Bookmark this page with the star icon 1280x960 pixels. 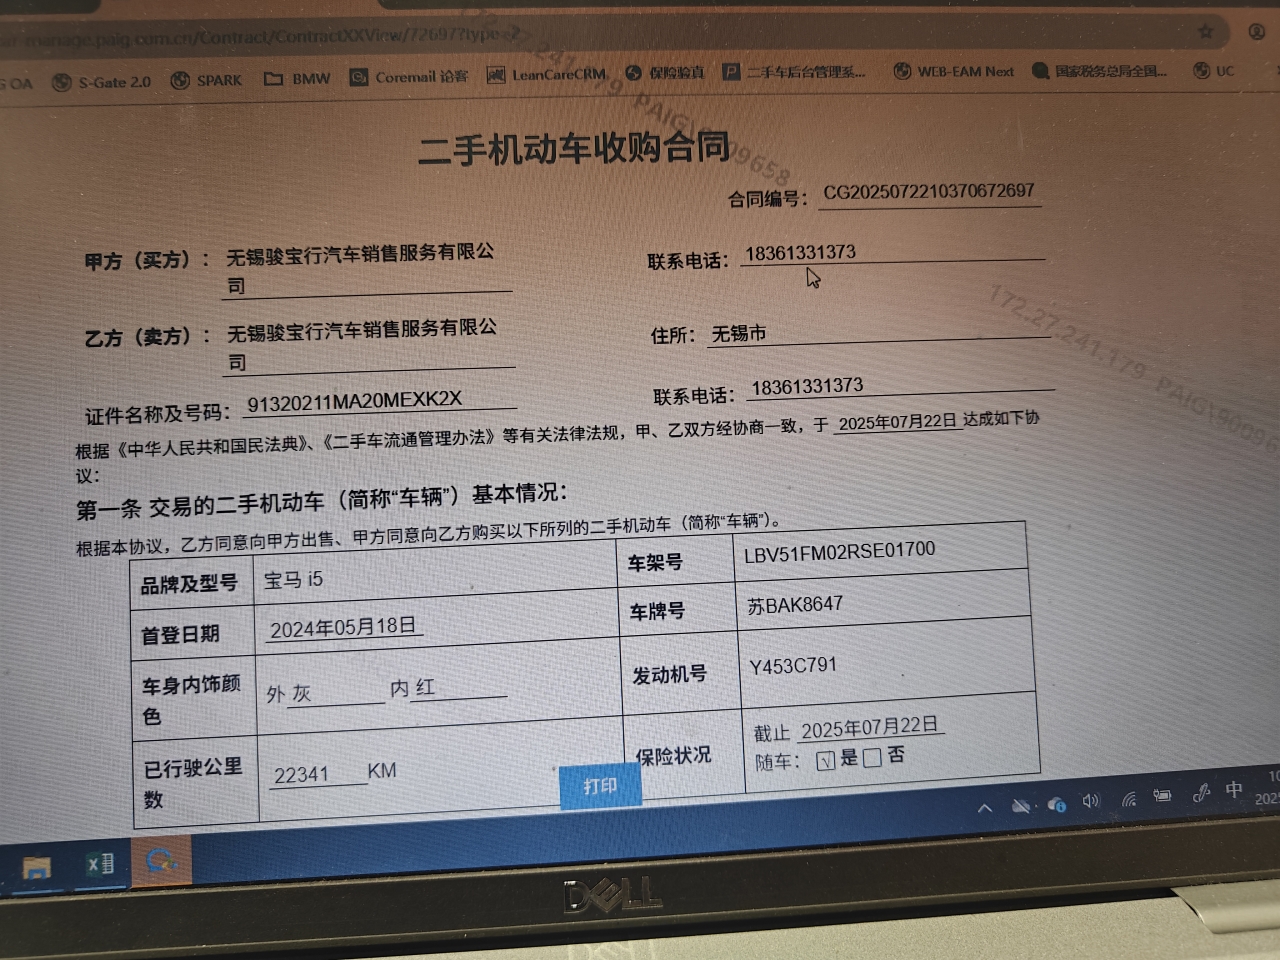[1206, 31]
